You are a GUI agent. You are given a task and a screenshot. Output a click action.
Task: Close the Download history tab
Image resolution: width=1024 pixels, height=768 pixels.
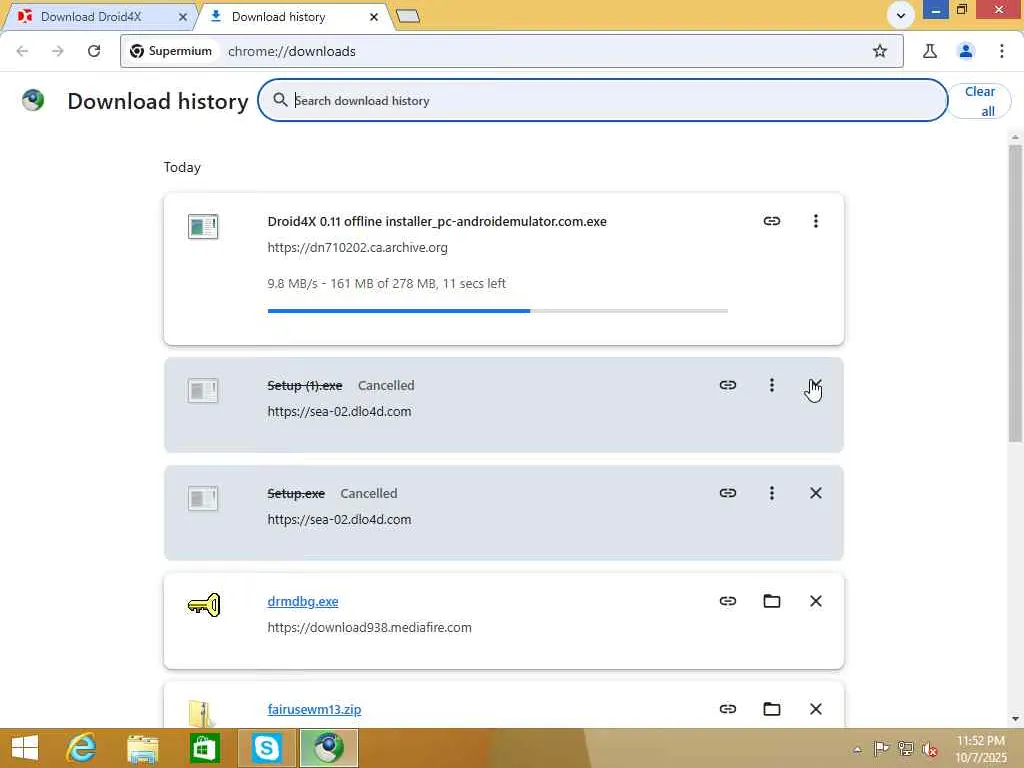tap(374, 17)
